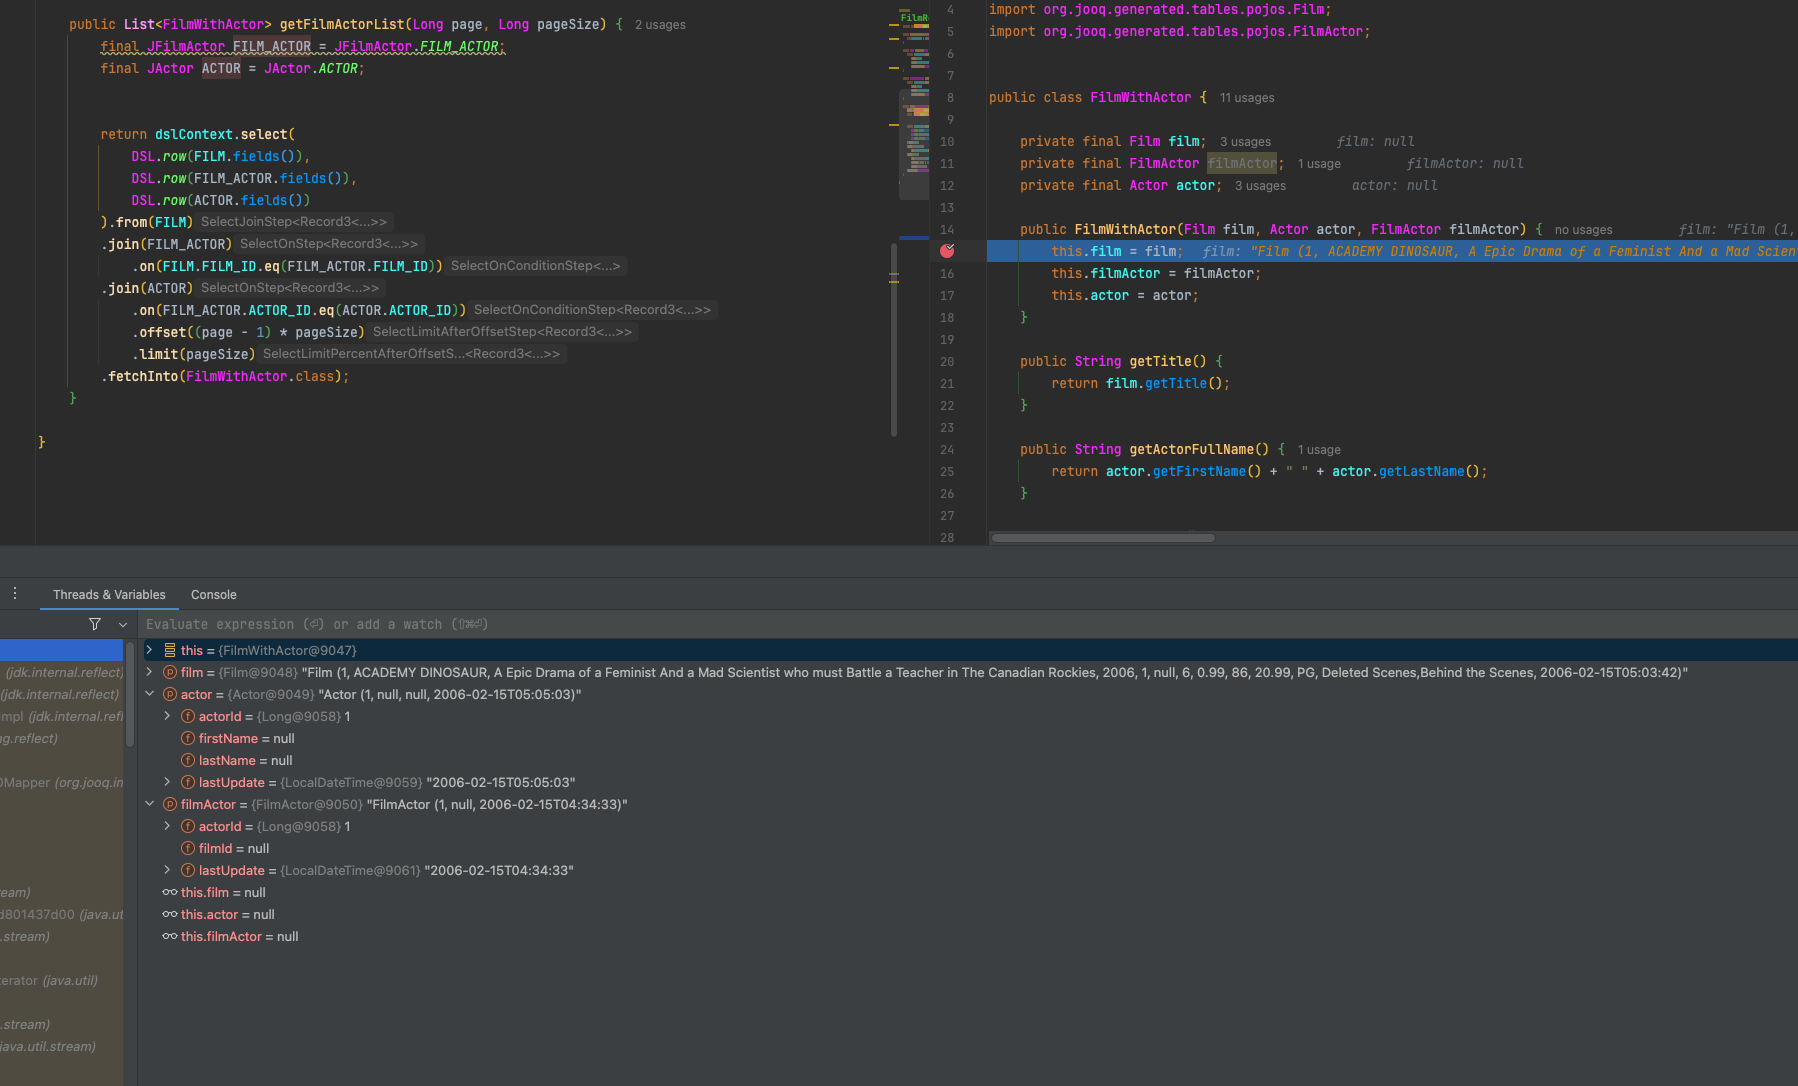Open the dropdown arrow next to the filter icon

123,624
